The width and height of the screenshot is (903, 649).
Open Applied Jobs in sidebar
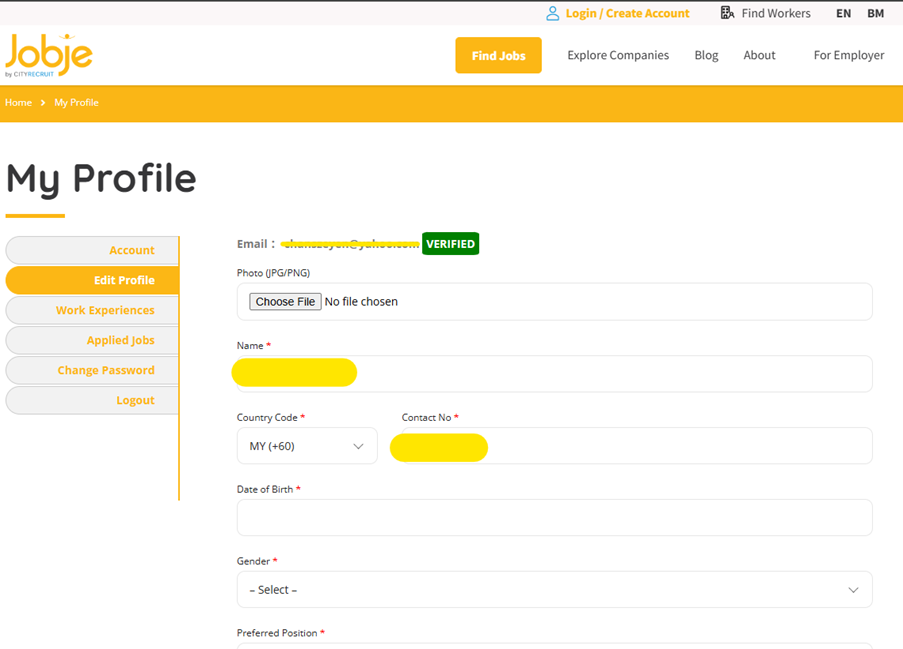(93, 340)
